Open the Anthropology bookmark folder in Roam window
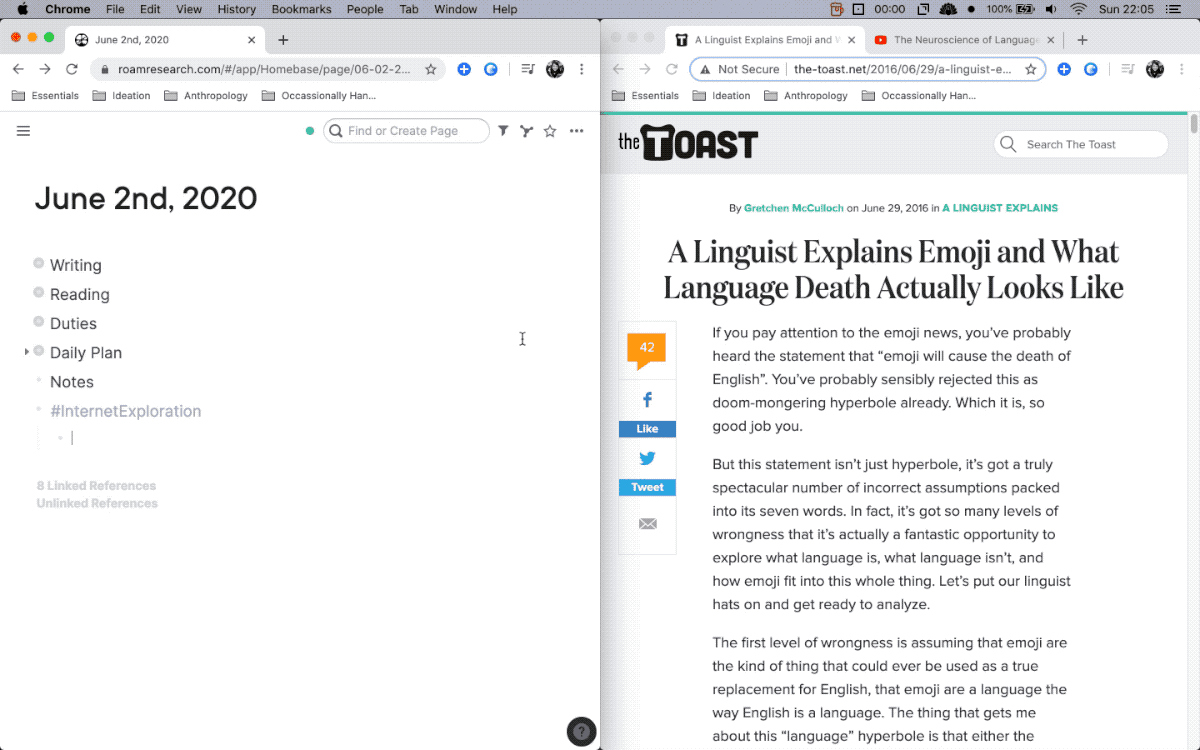1200x750 pixels. [x=205, y=96]
